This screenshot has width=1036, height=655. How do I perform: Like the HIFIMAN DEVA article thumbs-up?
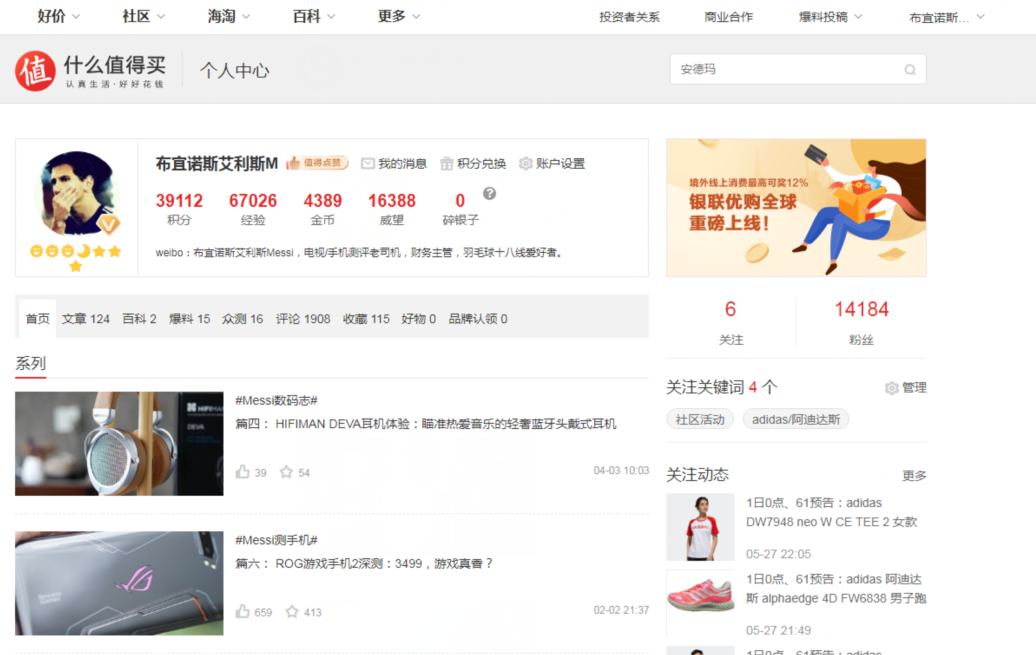242,472
